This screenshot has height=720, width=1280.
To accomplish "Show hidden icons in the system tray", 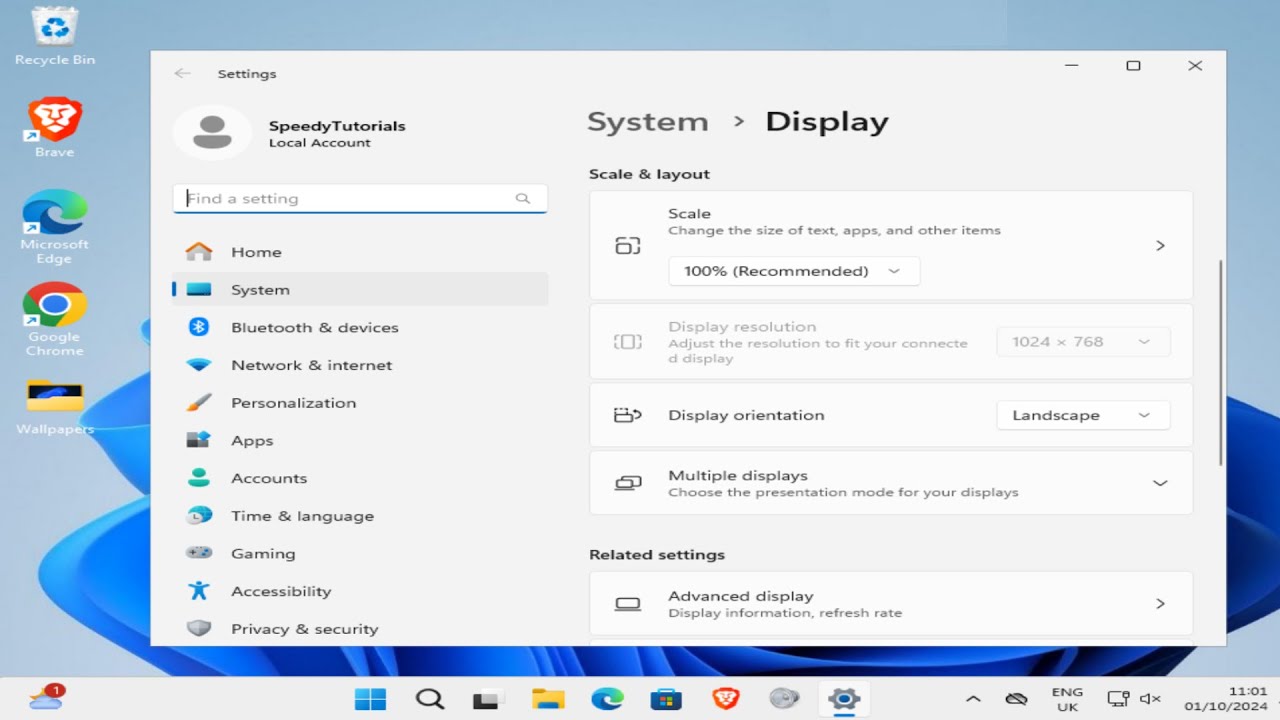I will pos(973,699).
